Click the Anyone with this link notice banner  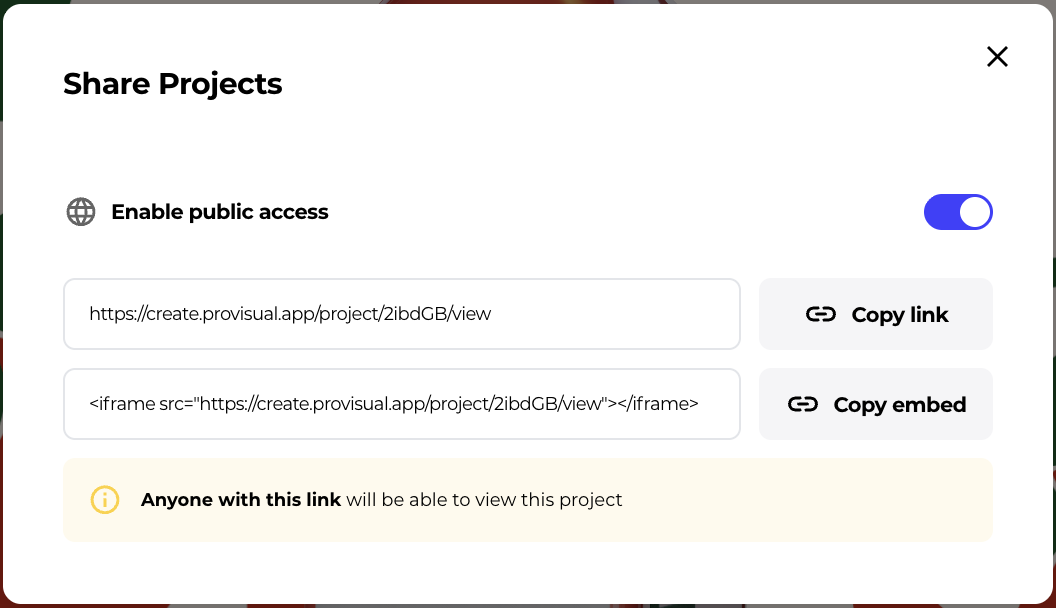coord(528,499)
